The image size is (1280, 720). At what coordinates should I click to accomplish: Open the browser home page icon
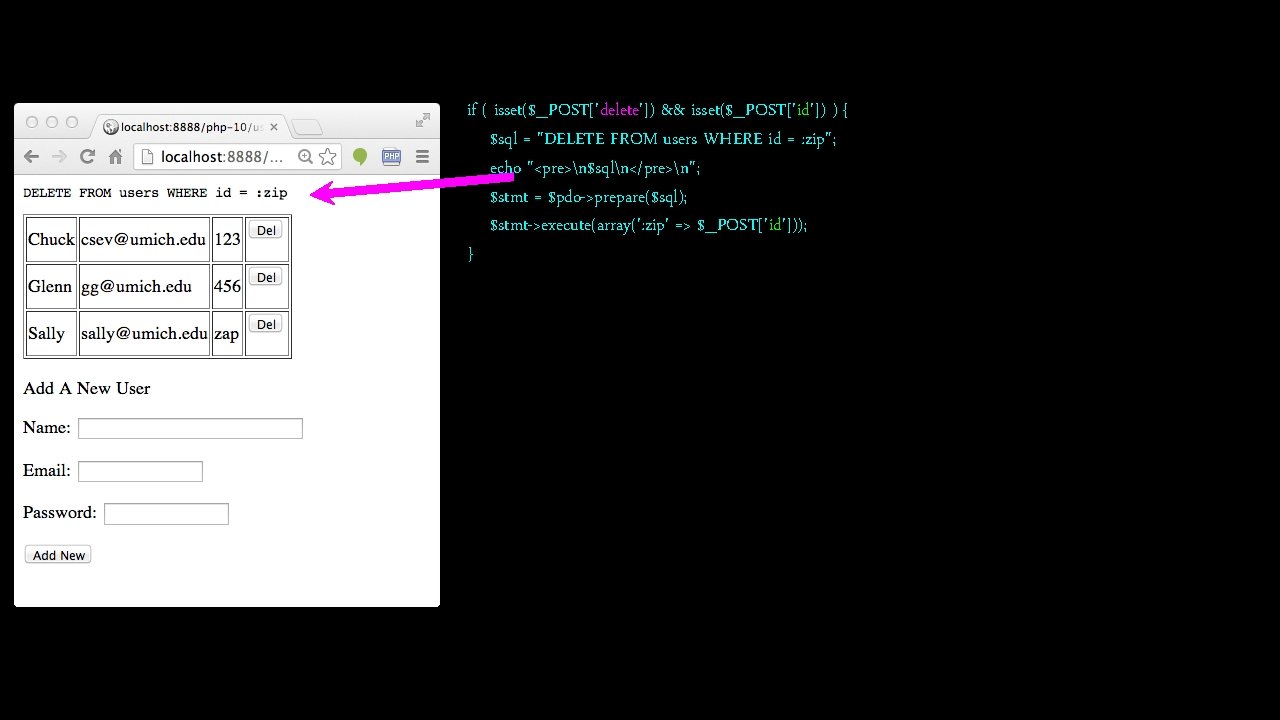pos(115,156)
